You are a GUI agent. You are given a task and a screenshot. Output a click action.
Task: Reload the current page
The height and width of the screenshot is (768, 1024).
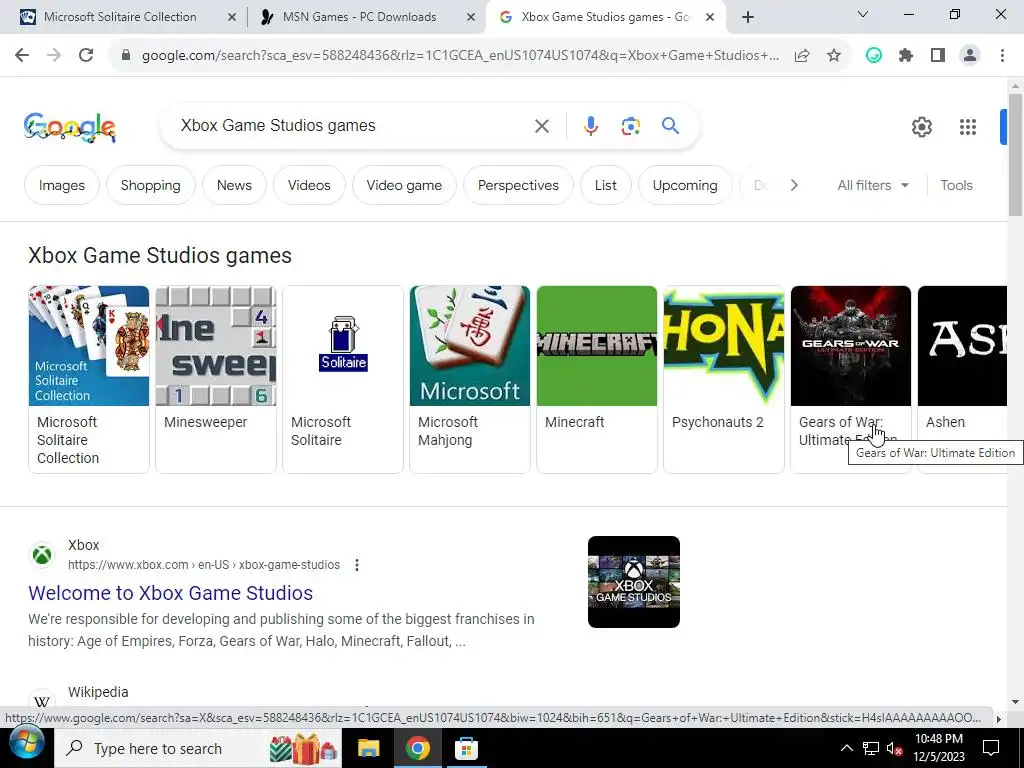click(86, 56)
